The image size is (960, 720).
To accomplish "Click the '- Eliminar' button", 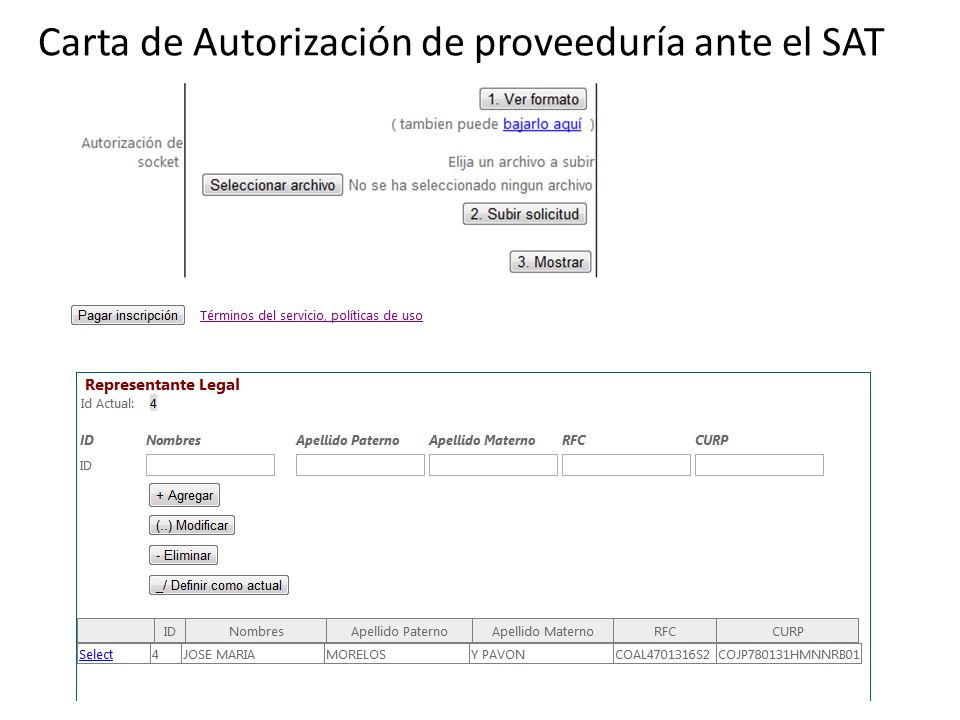I will point(183,555).
